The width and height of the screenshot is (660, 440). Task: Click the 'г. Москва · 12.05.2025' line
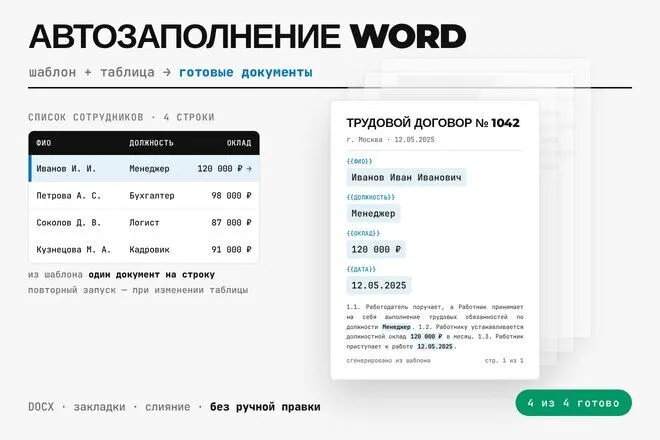(390, 140)
